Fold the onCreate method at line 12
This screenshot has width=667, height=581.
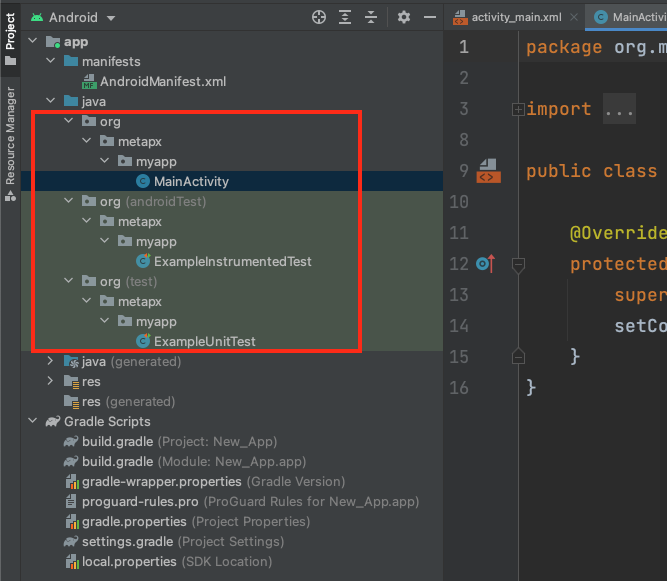[x=518, y=265]
